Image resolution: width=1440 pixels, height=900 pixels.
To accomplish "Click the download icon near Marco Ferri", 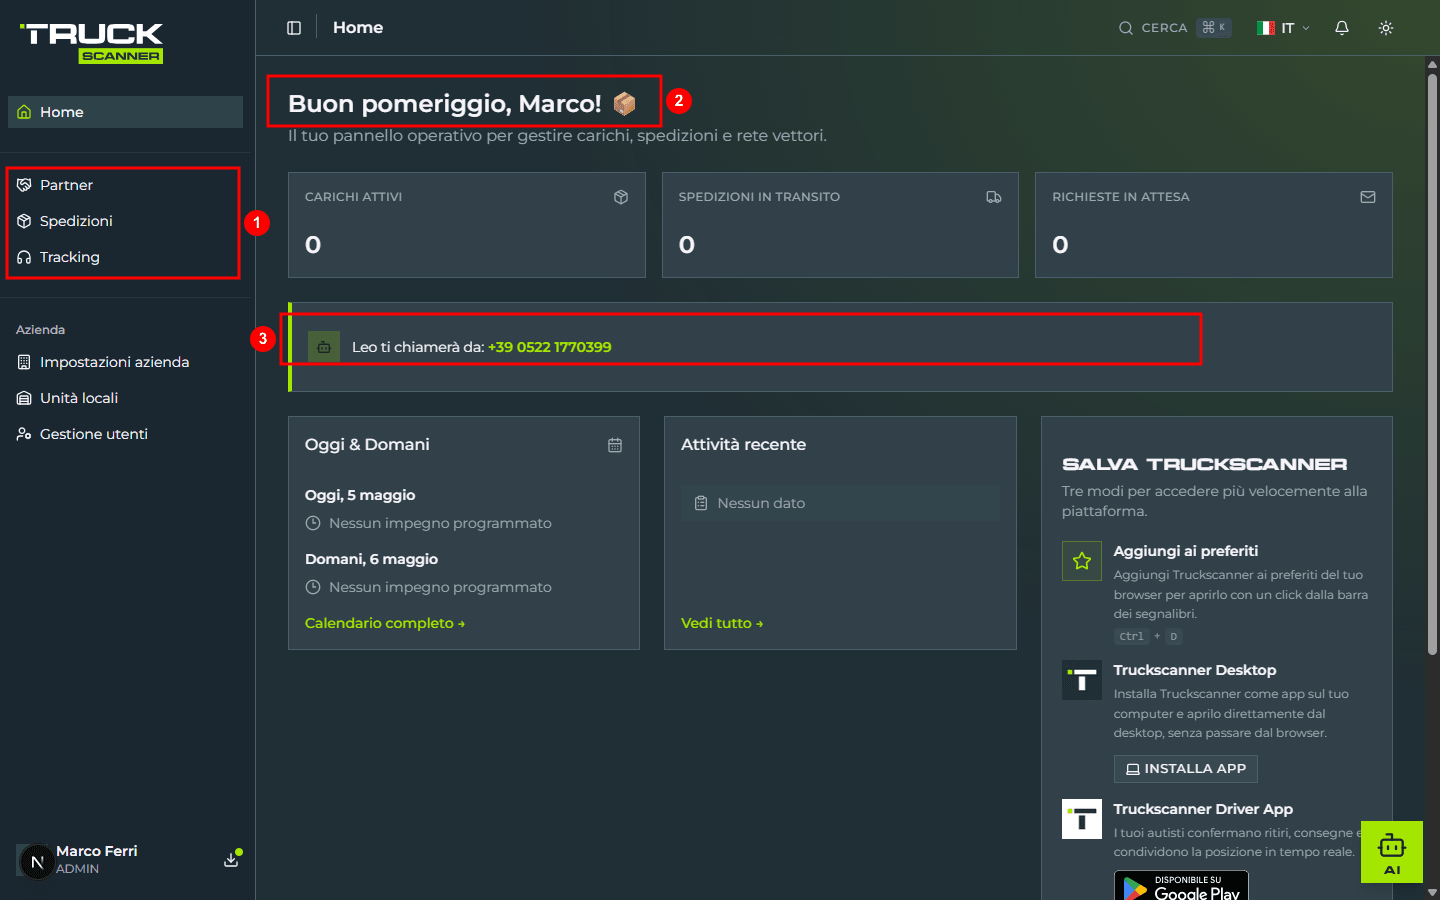I will click(x=231, y=860).
